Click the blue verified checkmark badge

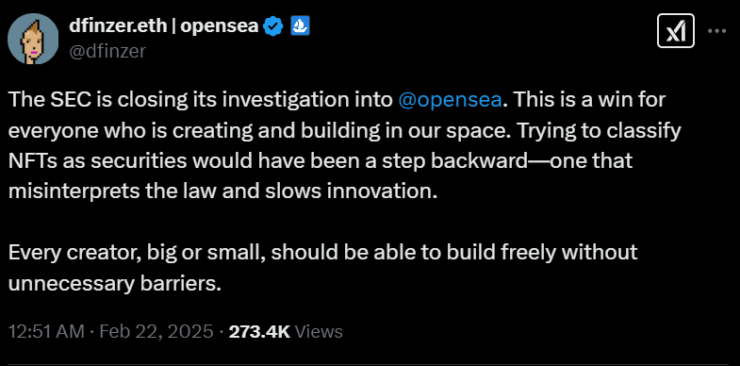click(x=273, y=26)
